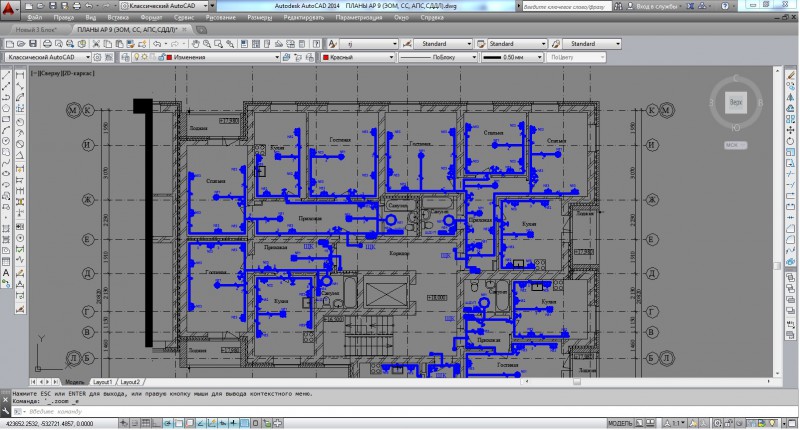The width and height of the screenshot is (800, 430).
Task: Click the Plot (print) icon in the standard toolbar
Action: [47, 44]
